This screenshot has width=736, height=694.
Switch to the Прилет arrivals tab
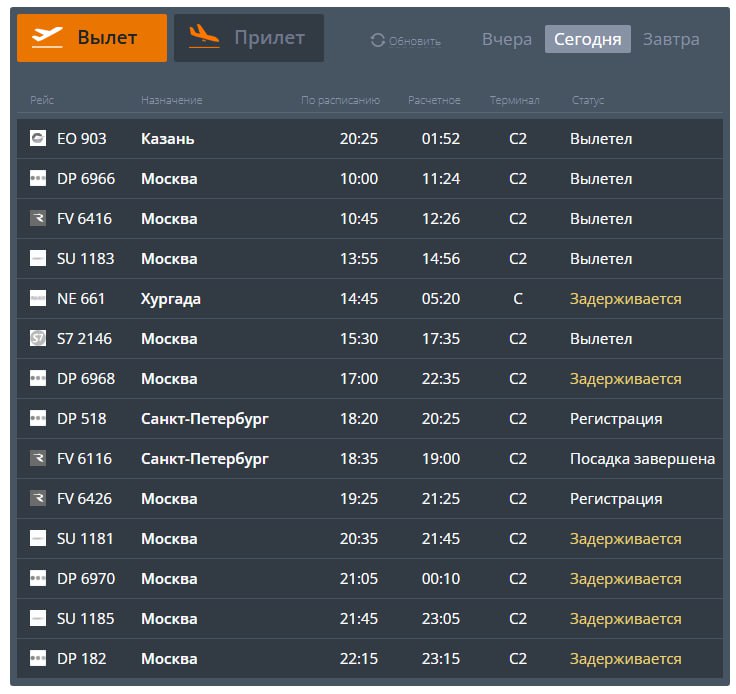(249, 38)
